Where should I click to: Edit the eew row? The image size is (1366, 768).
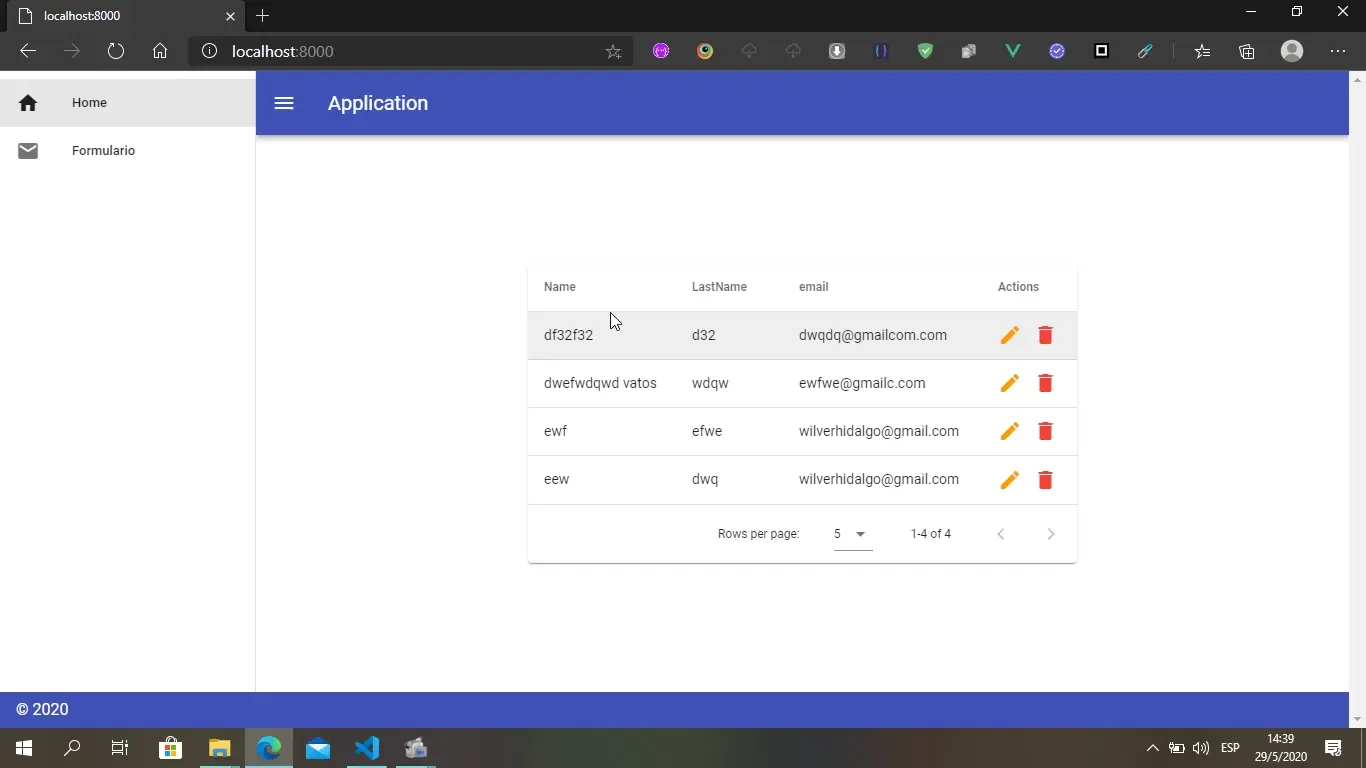[x=1009, y=480]
